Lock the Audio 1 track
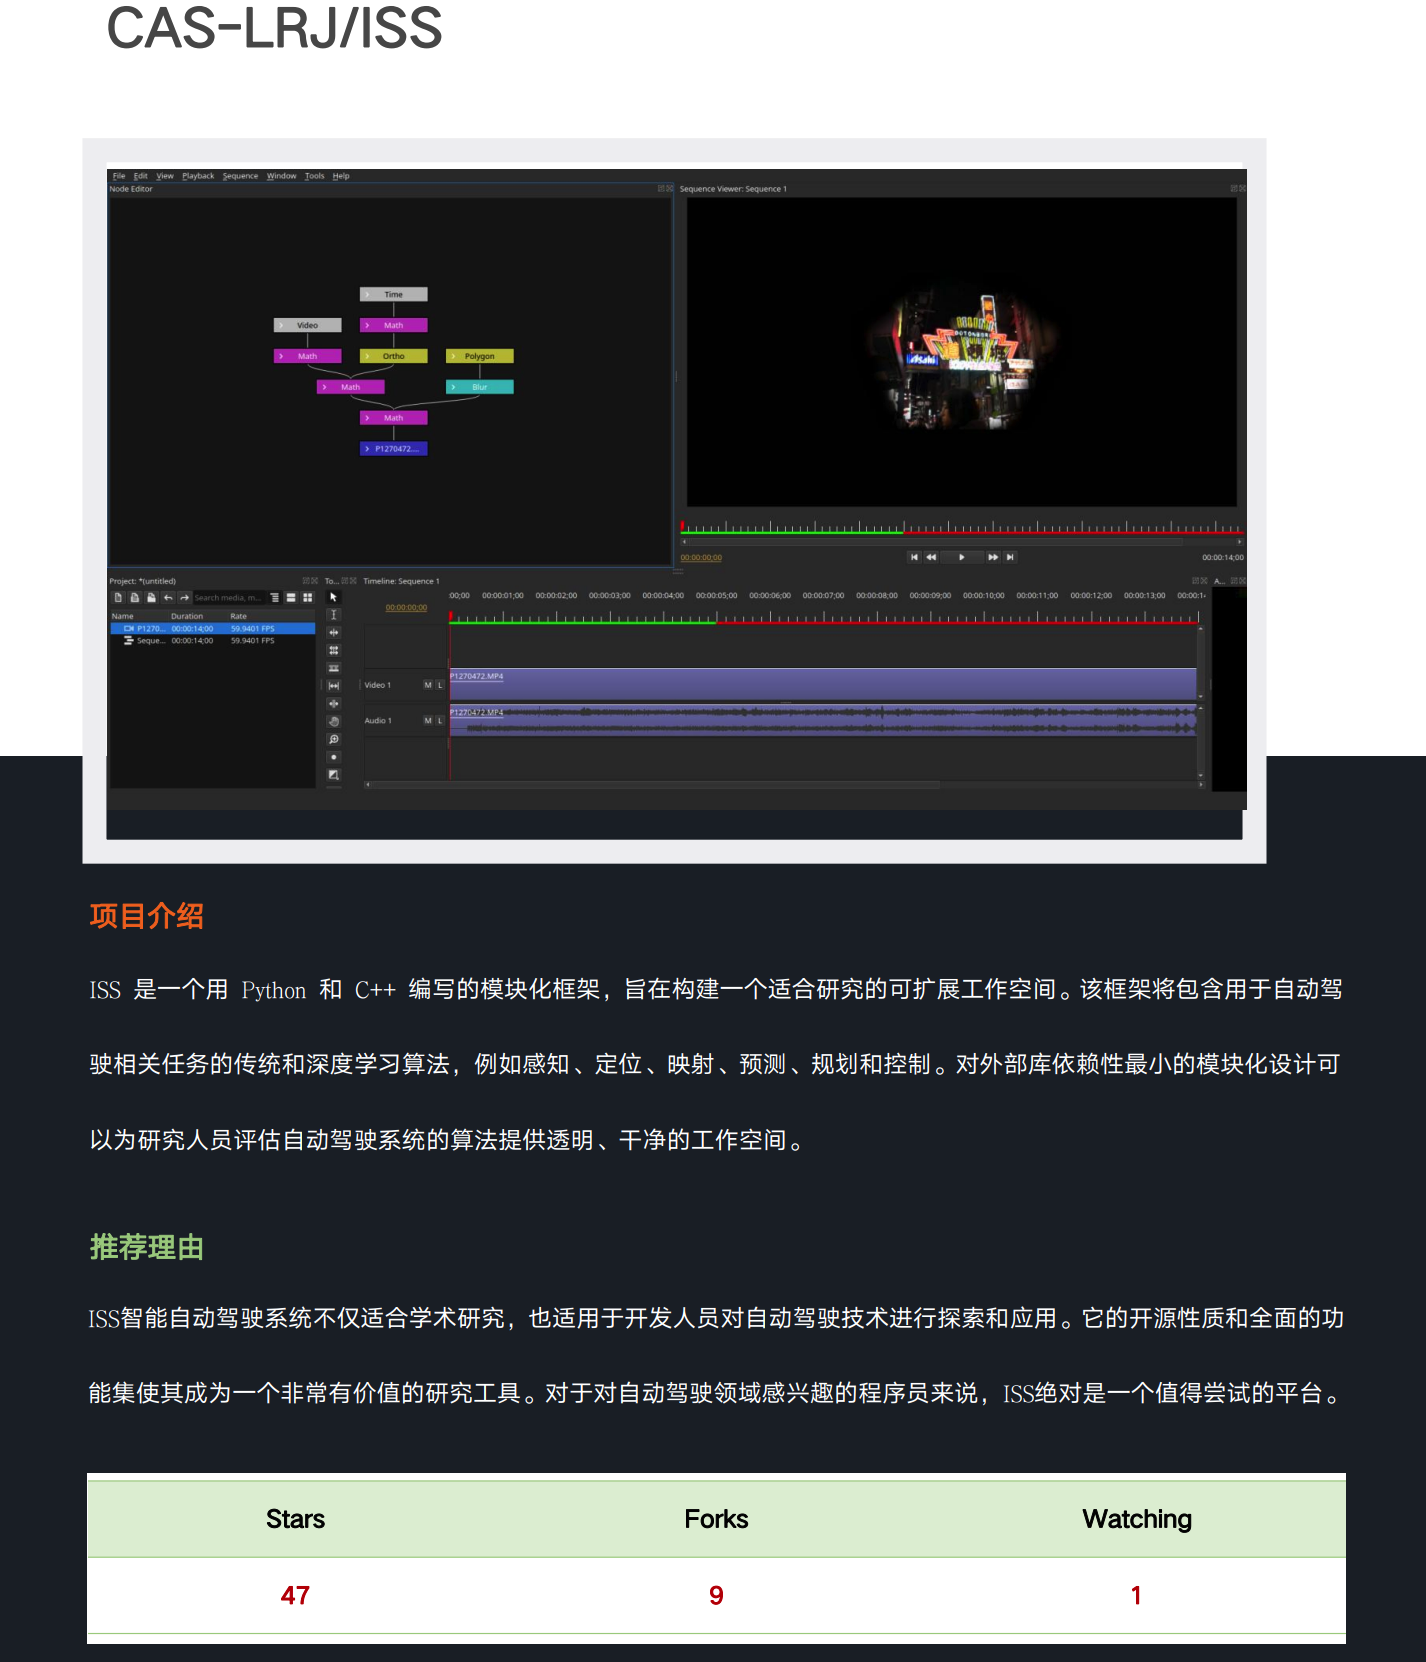 [x=440, y=721]
